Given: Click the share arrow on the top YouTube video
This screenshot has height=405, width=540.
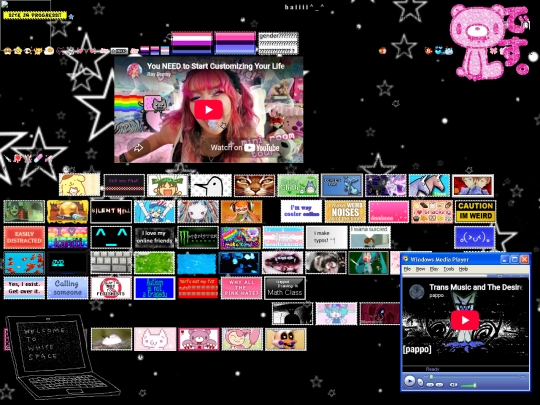Looking at the screenshot, I should (138, 148).
